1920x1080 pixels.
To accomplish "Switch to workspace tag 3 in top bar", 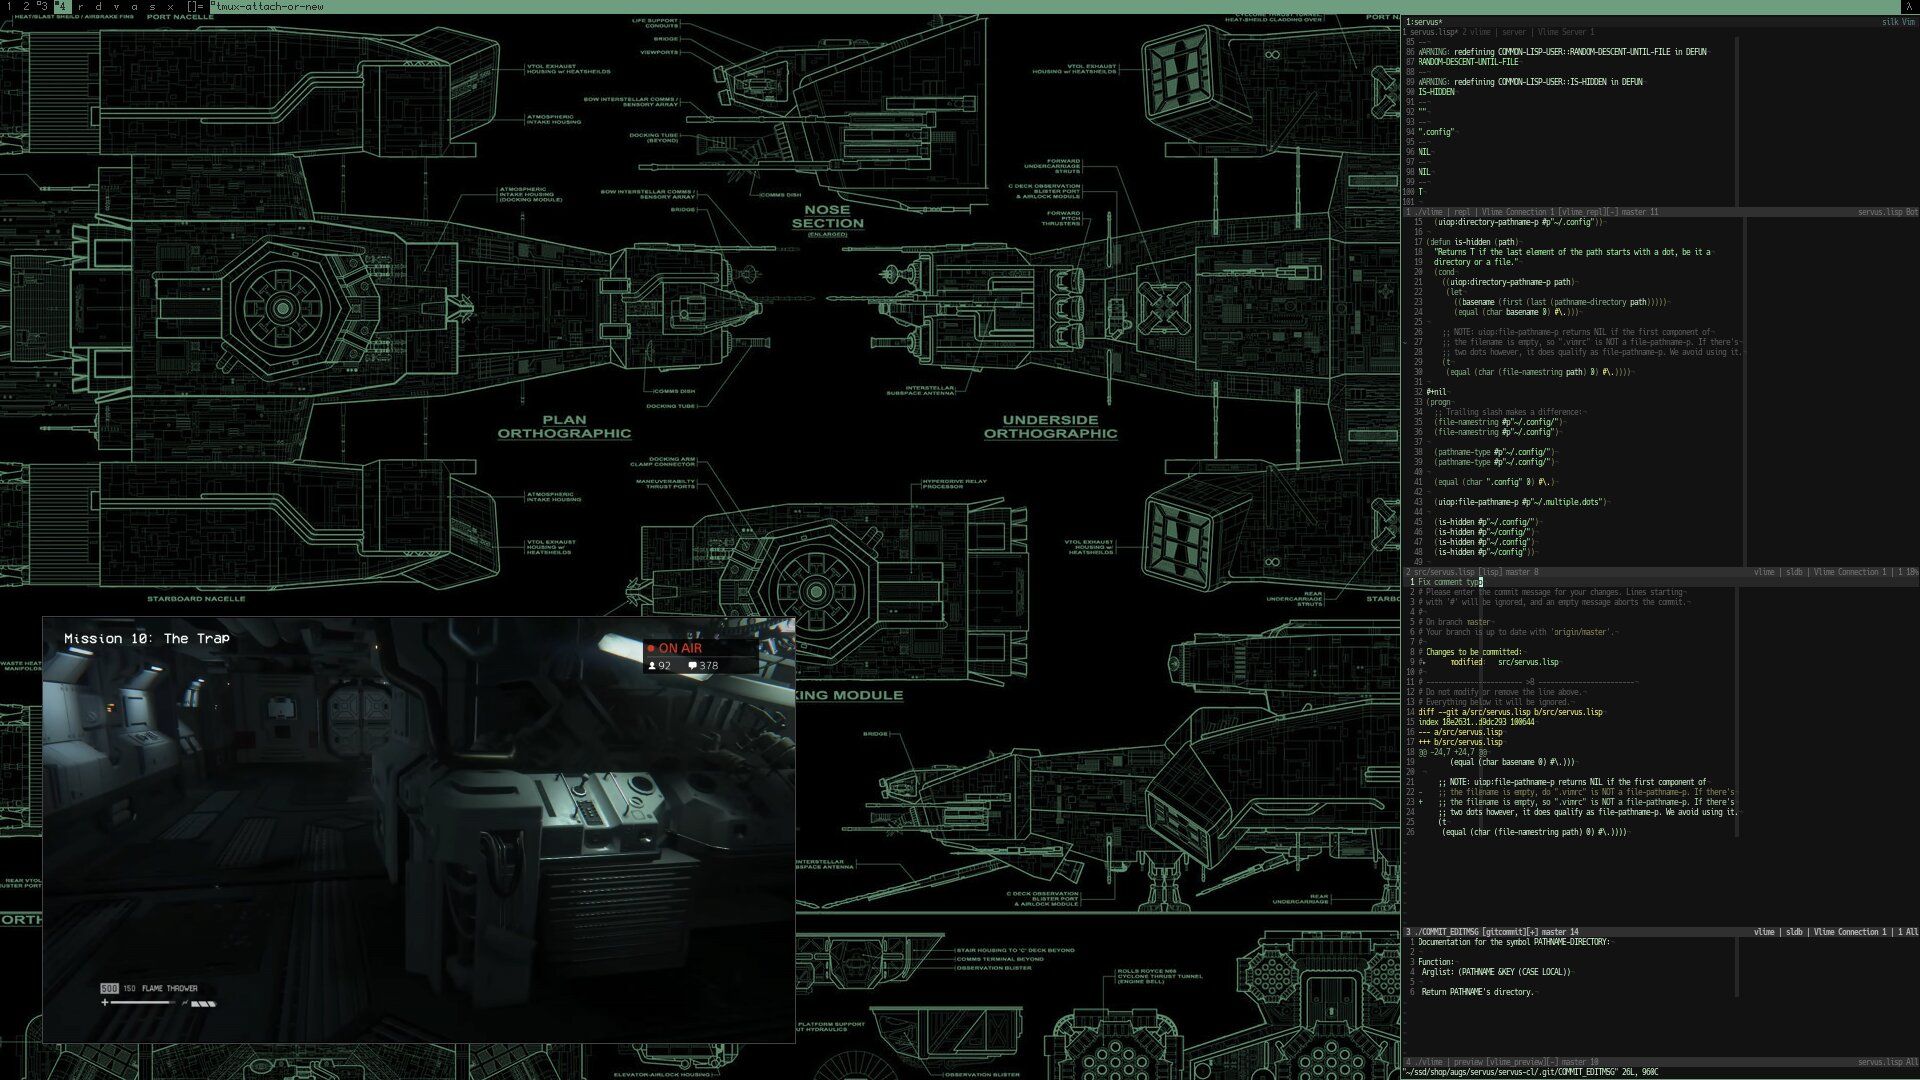I will pos(43,6).
